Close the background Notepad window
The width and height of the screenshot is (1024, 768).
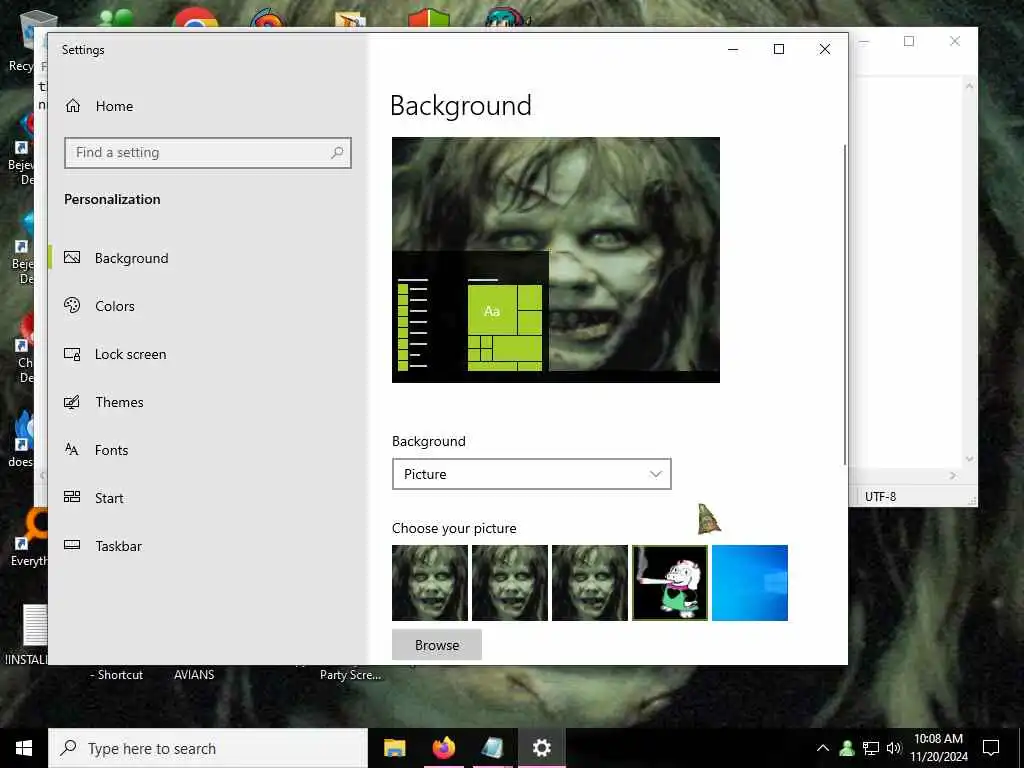pos(955,41)
